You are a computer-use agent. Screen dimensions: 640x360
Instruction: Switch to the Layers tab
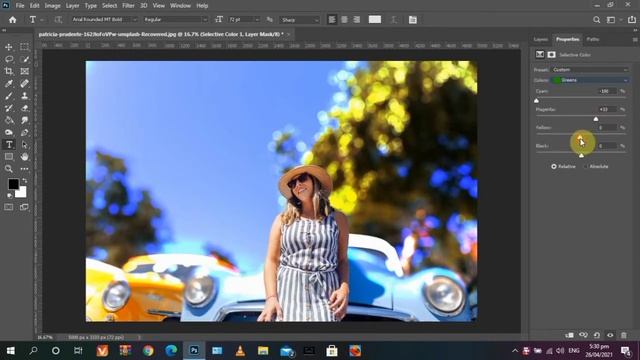[x=541, y=39]
